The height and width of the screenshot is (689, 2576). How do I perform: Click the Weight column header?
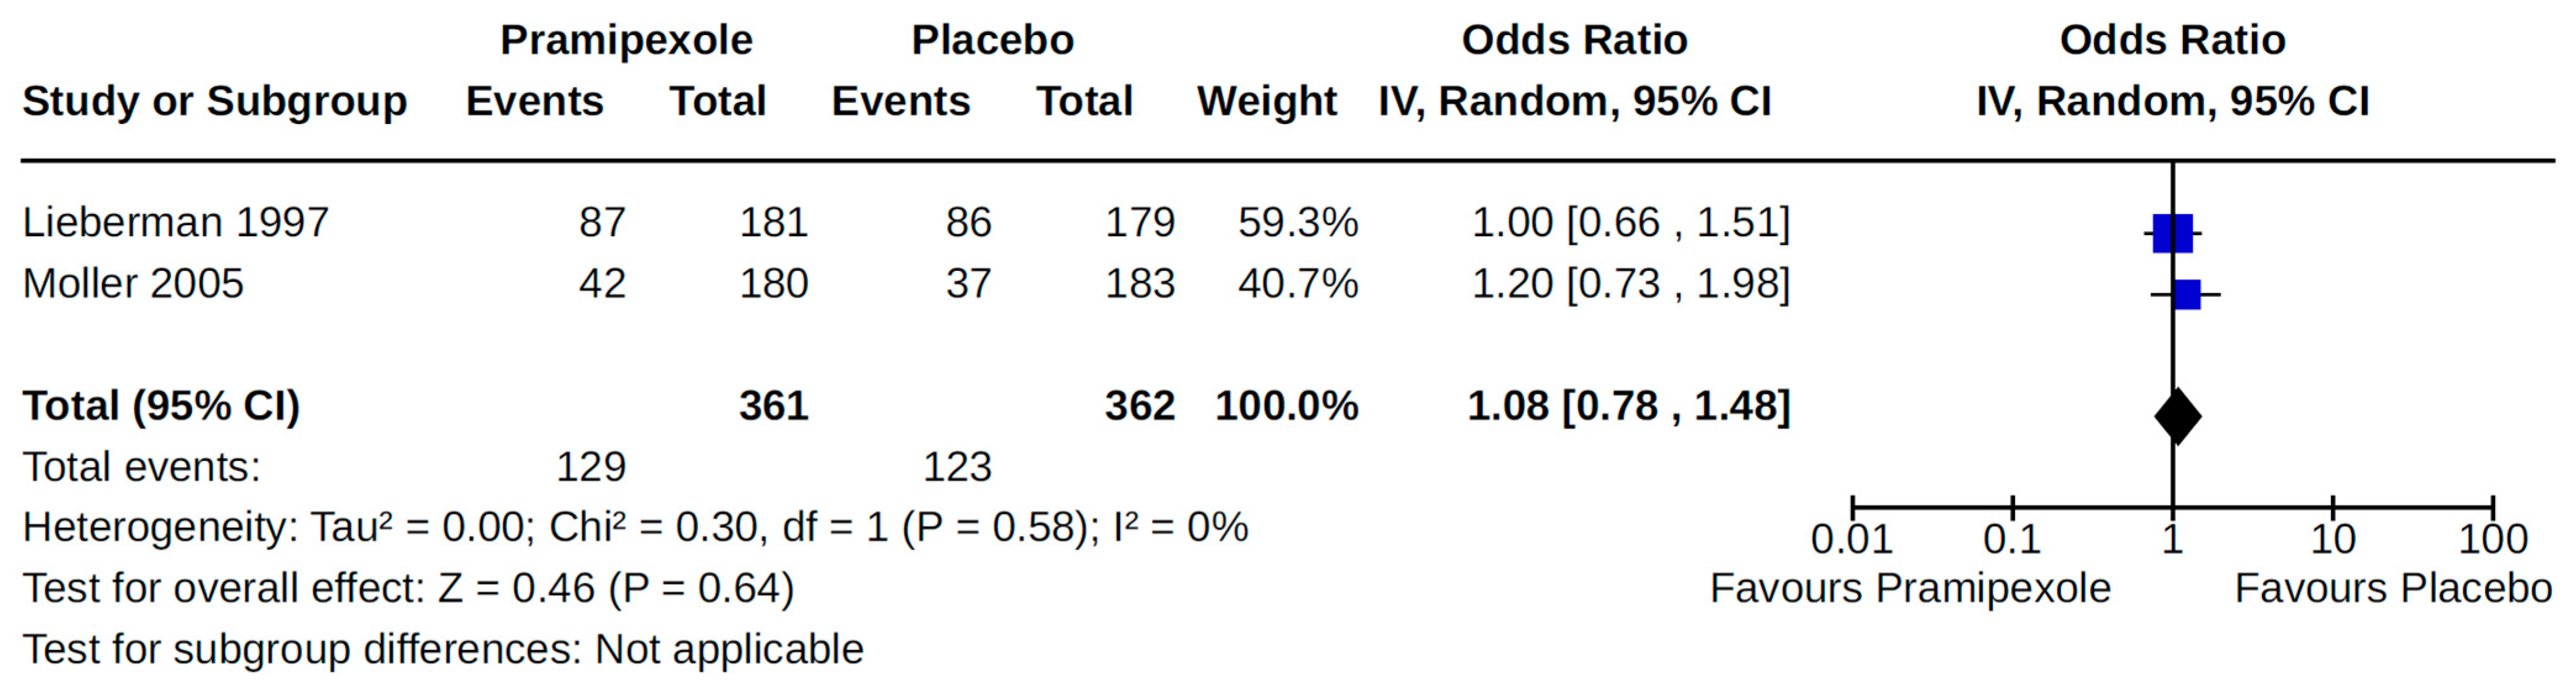click(x=1266, y=101)
